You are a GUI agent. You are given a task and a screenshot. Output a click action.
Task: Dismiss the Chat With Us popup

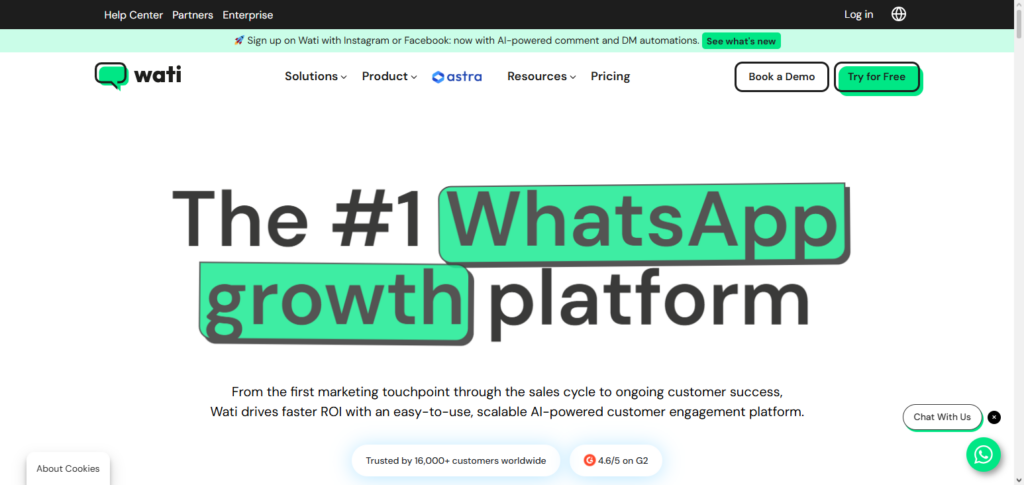[x=994, y=417]
